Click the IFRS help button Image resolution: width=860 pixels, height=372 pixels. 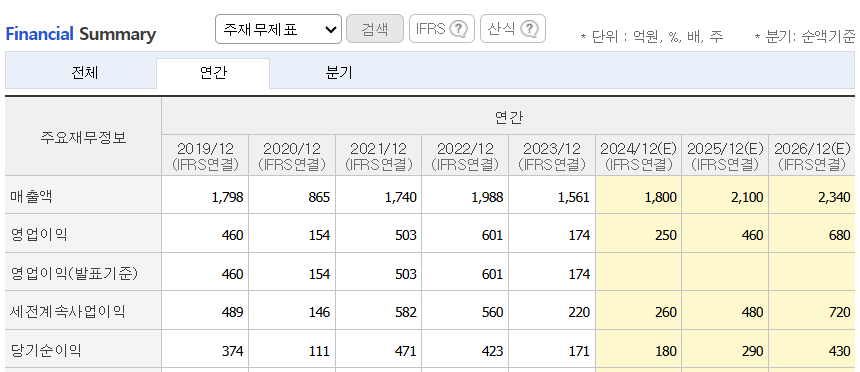pos(442,29)
